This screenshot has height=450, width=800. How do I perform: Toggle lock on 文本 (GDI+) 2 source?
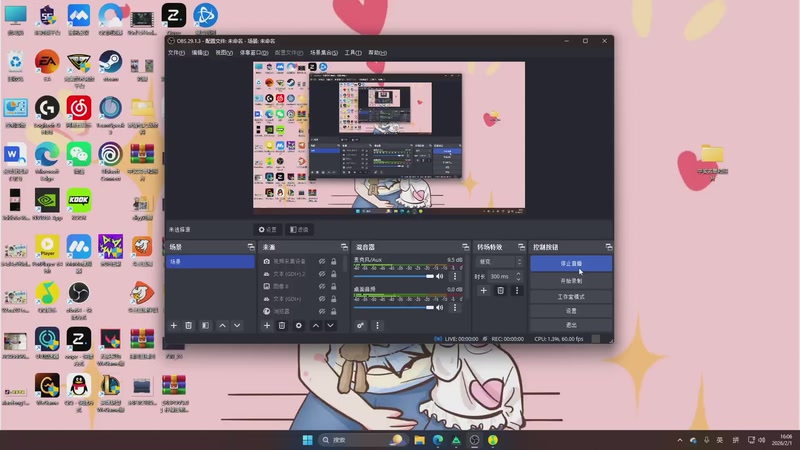pyautogui.click(x=334, y=274)
